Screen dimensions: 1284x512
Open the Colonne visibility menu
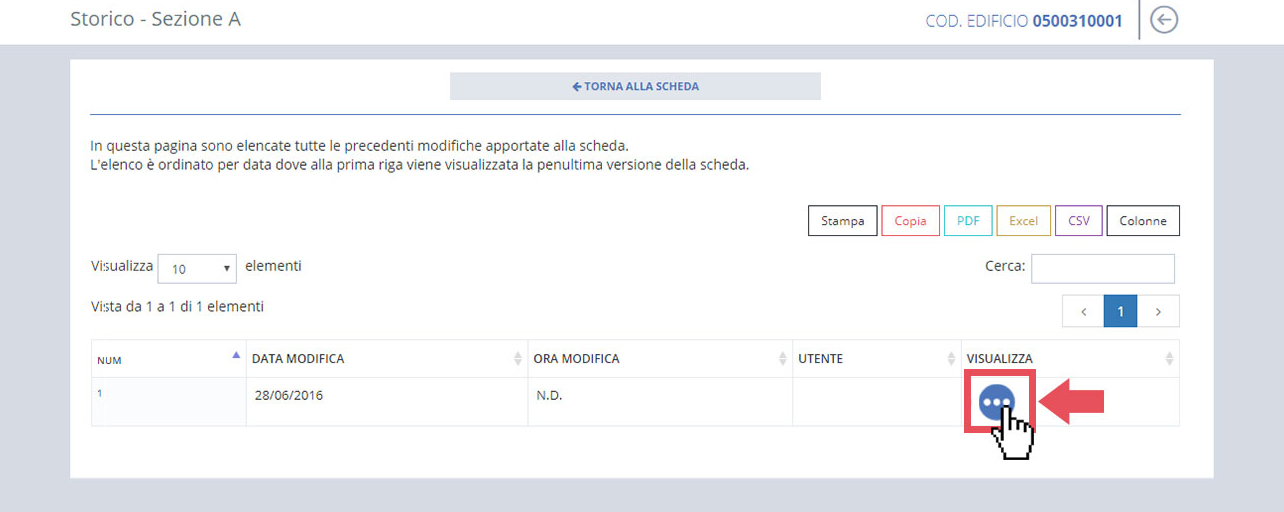tap(1143, 221)
